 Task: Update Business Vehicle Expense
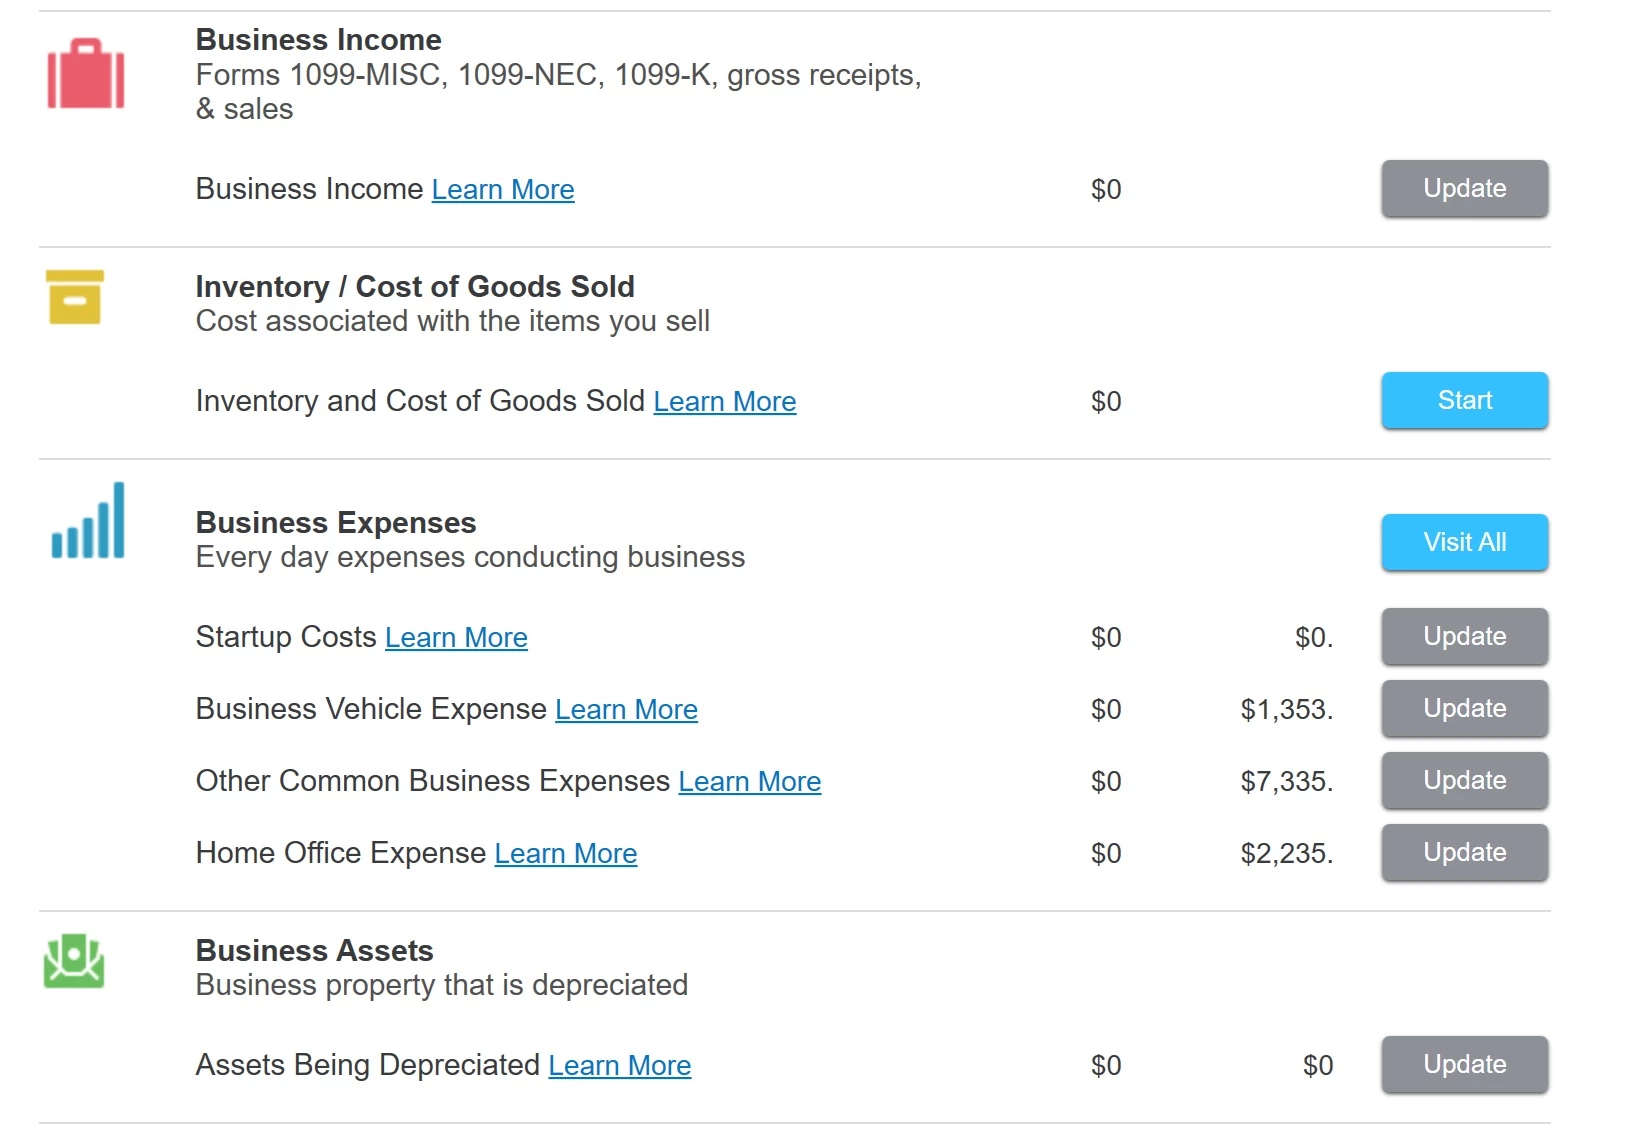click(1464, 708)
